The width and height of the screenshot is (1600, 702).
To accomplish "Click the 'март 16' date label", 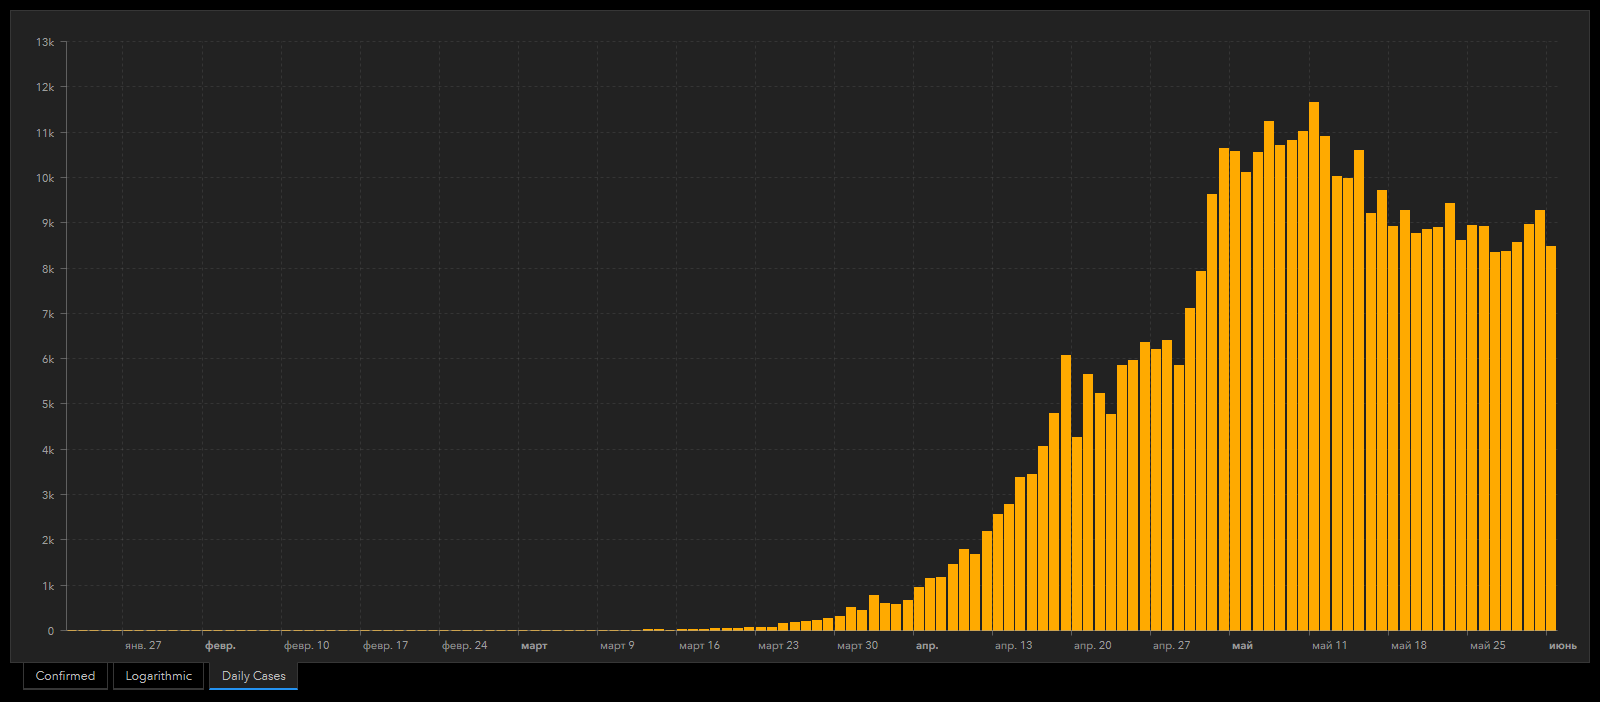I will pos(699,645).
